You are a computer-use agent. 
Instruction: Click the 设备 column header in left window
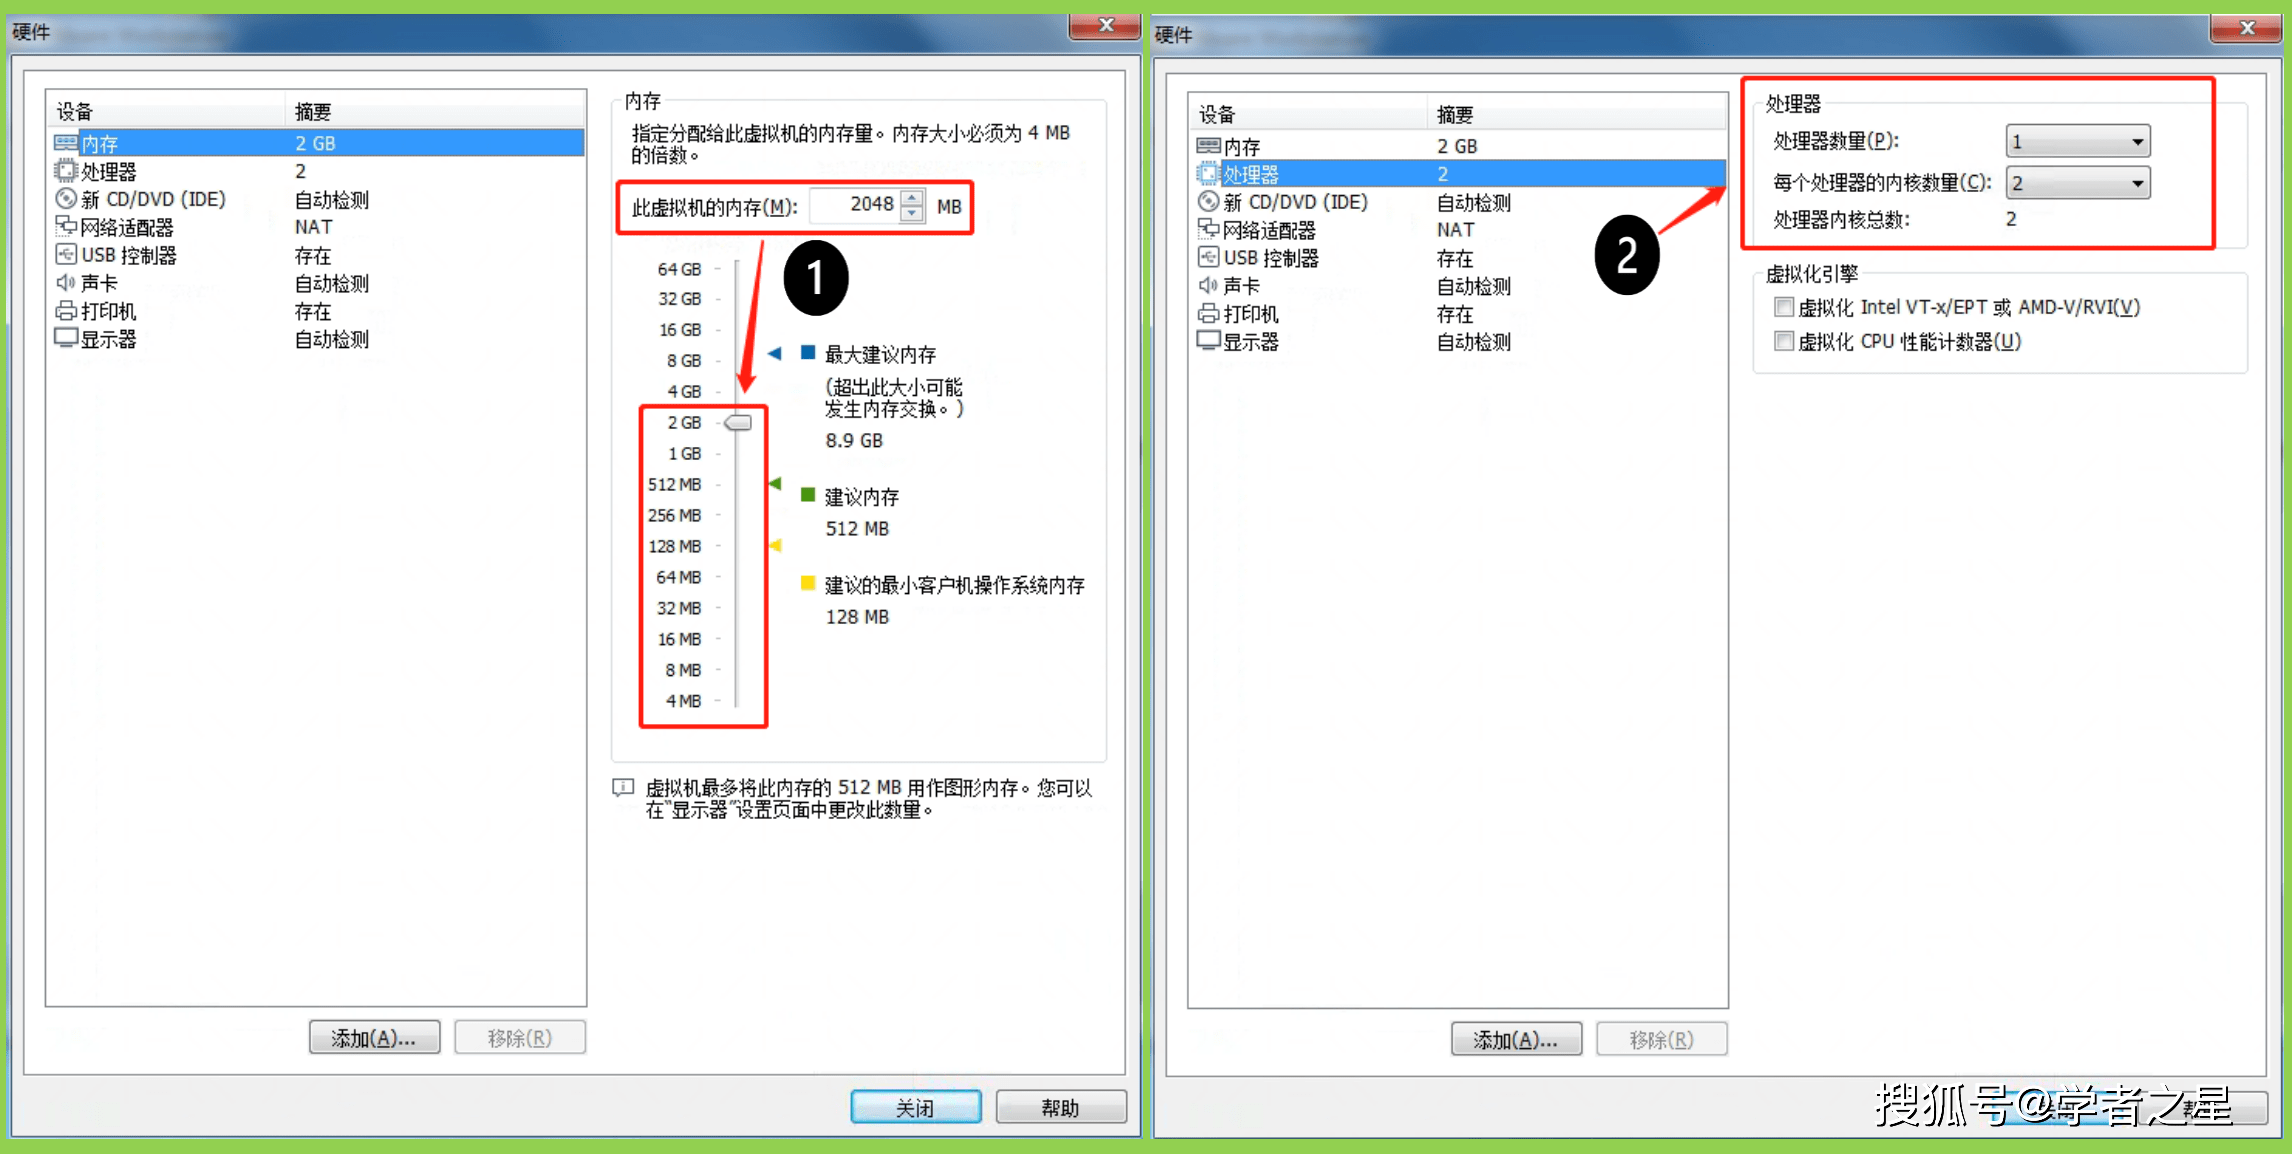pyautogui.click(x=167, y=111)
